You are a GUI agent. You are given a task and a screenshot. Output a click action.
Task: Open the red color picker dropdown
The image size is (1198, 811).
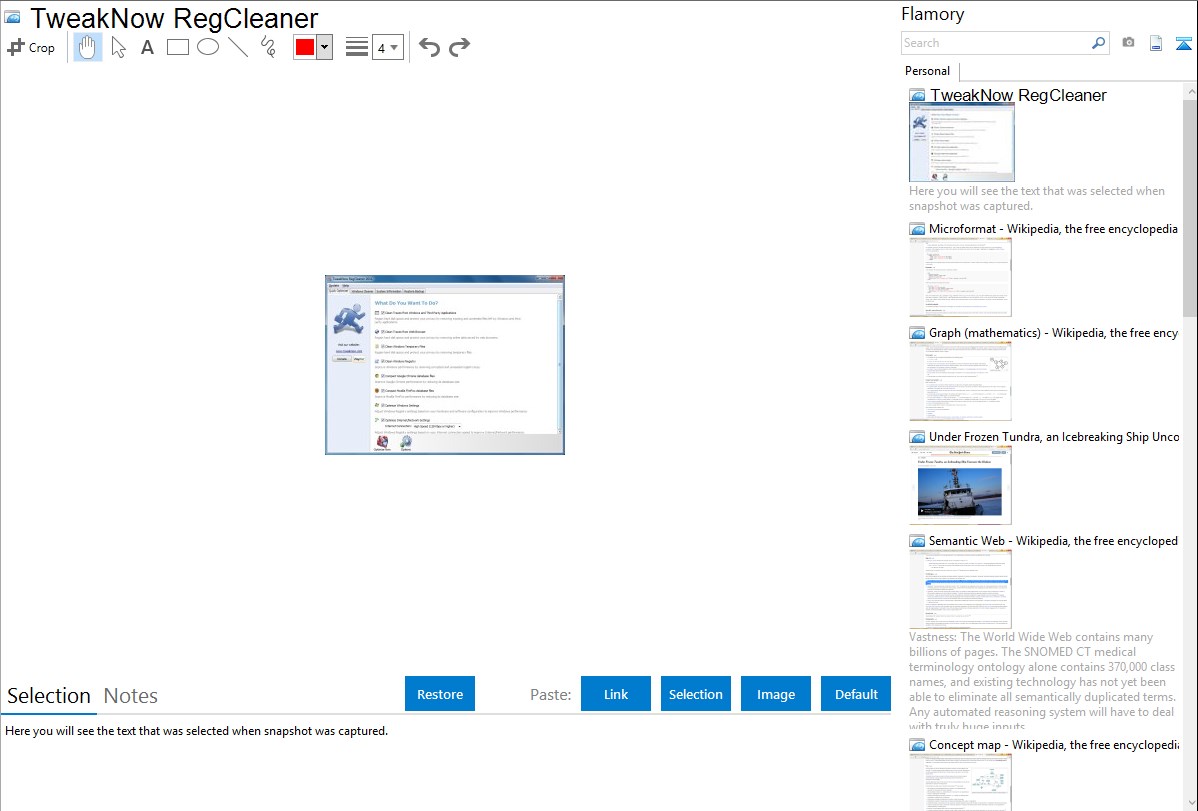point(324,47)
